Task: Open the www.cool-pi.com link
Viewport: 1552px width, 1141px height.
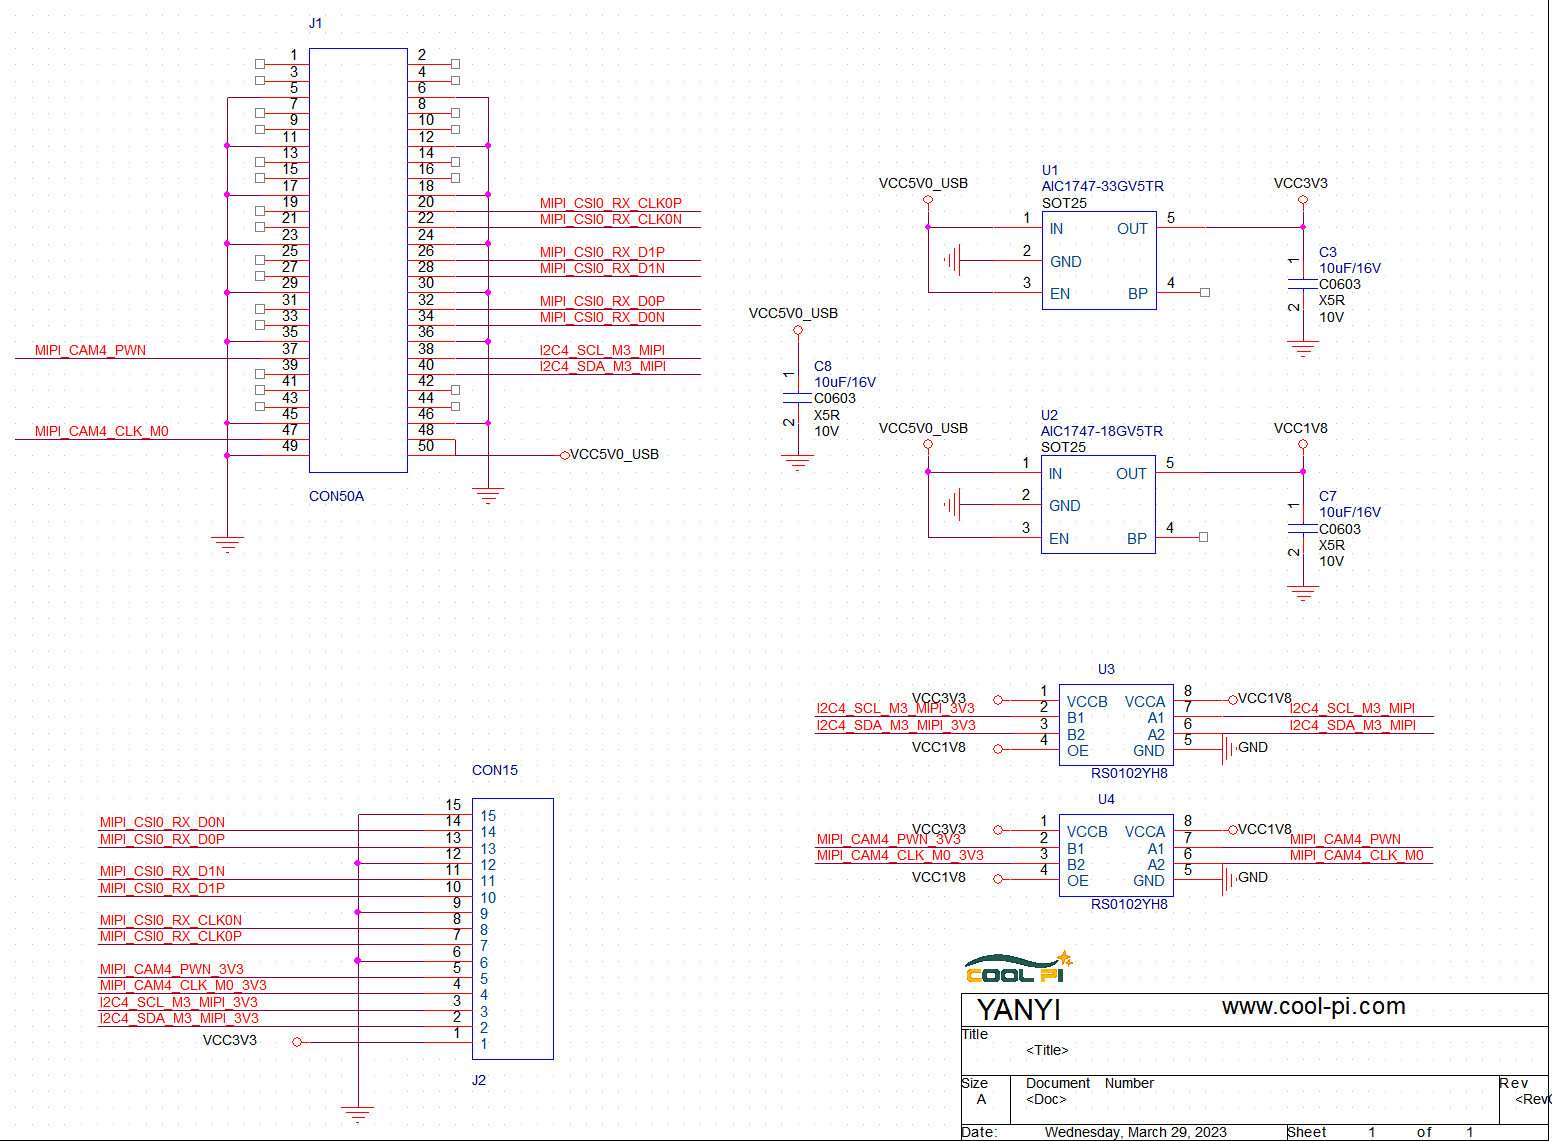Action: point(1313,1006)
